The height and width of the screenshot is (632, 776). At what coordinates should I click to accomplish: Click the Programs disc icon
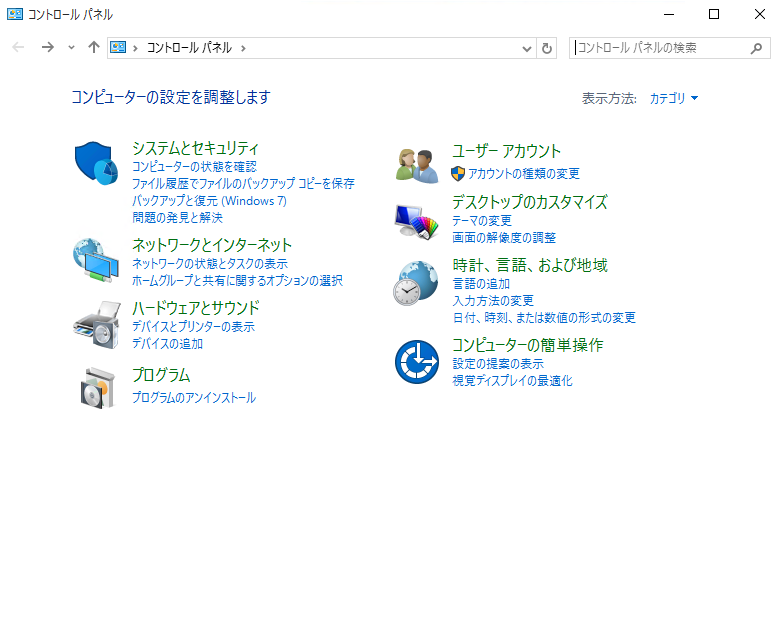(97, 388)
